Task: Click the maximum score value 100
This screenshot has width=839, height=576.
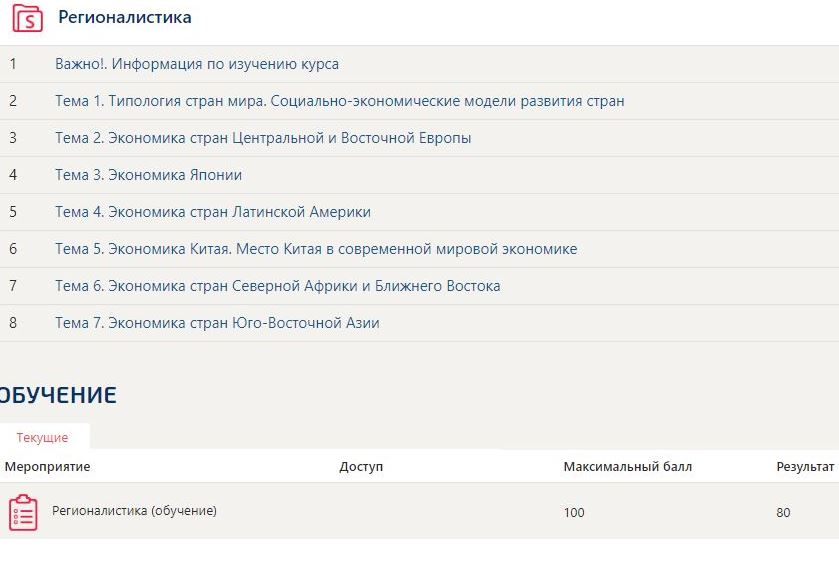Action: (x=574, y=513)
